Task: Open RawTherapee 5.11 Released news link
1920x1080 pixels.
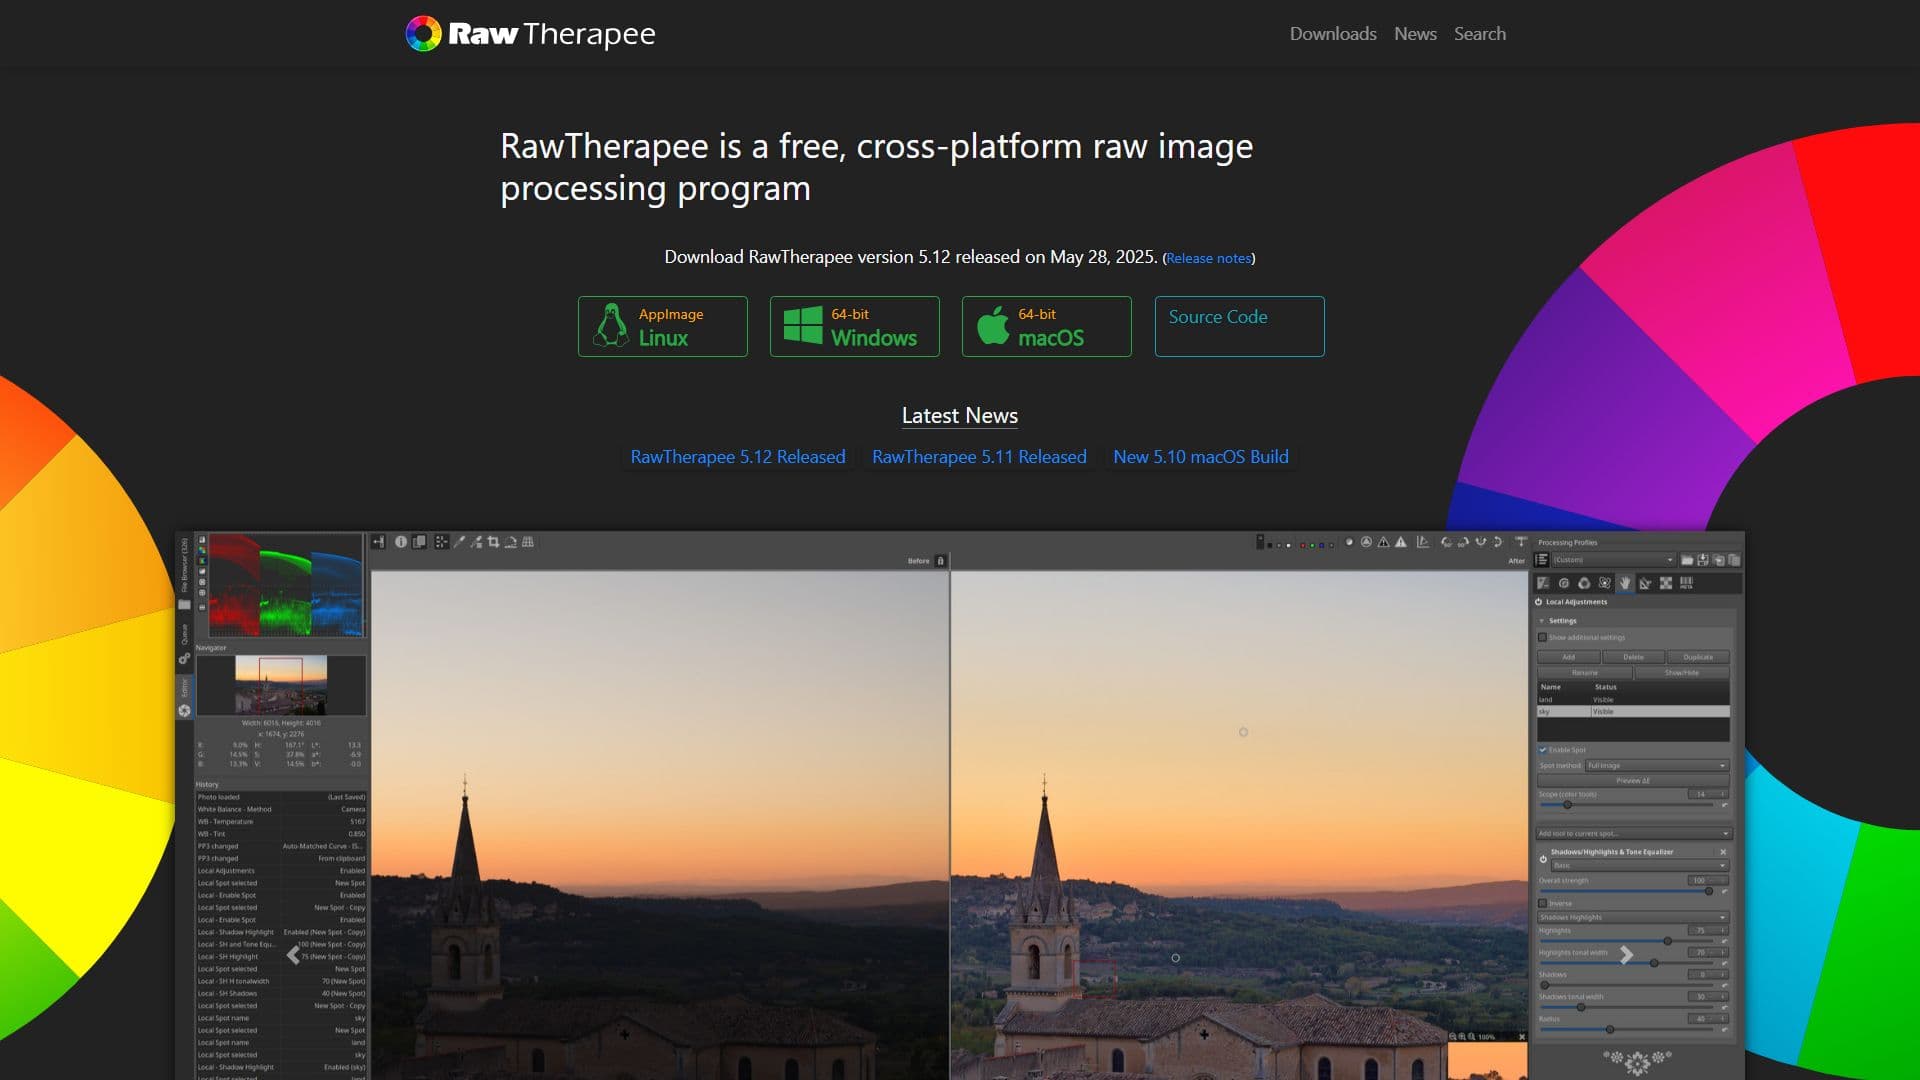Action: [979, 456]
